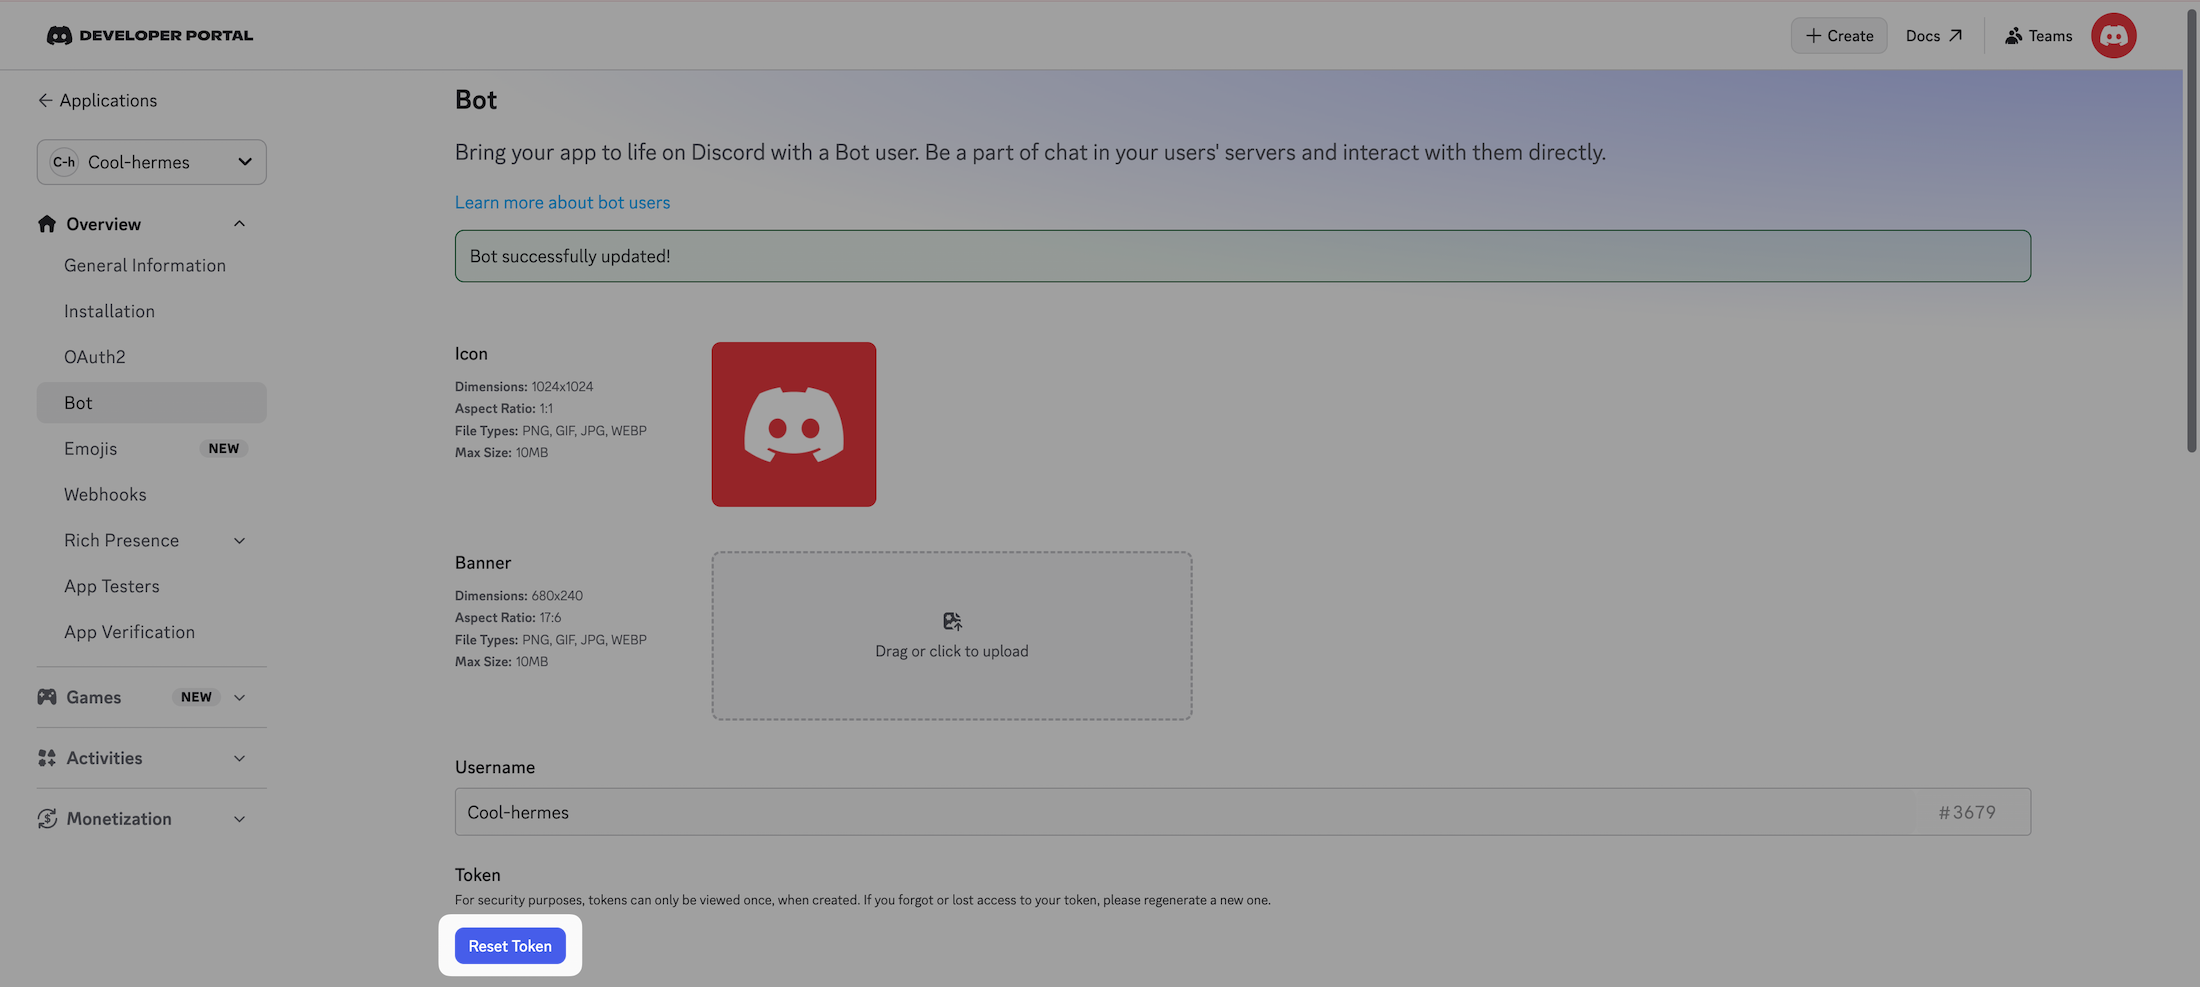Screen dimensions: 2200x987
Task: Click the Overview section label
Action: coord(104,224)
